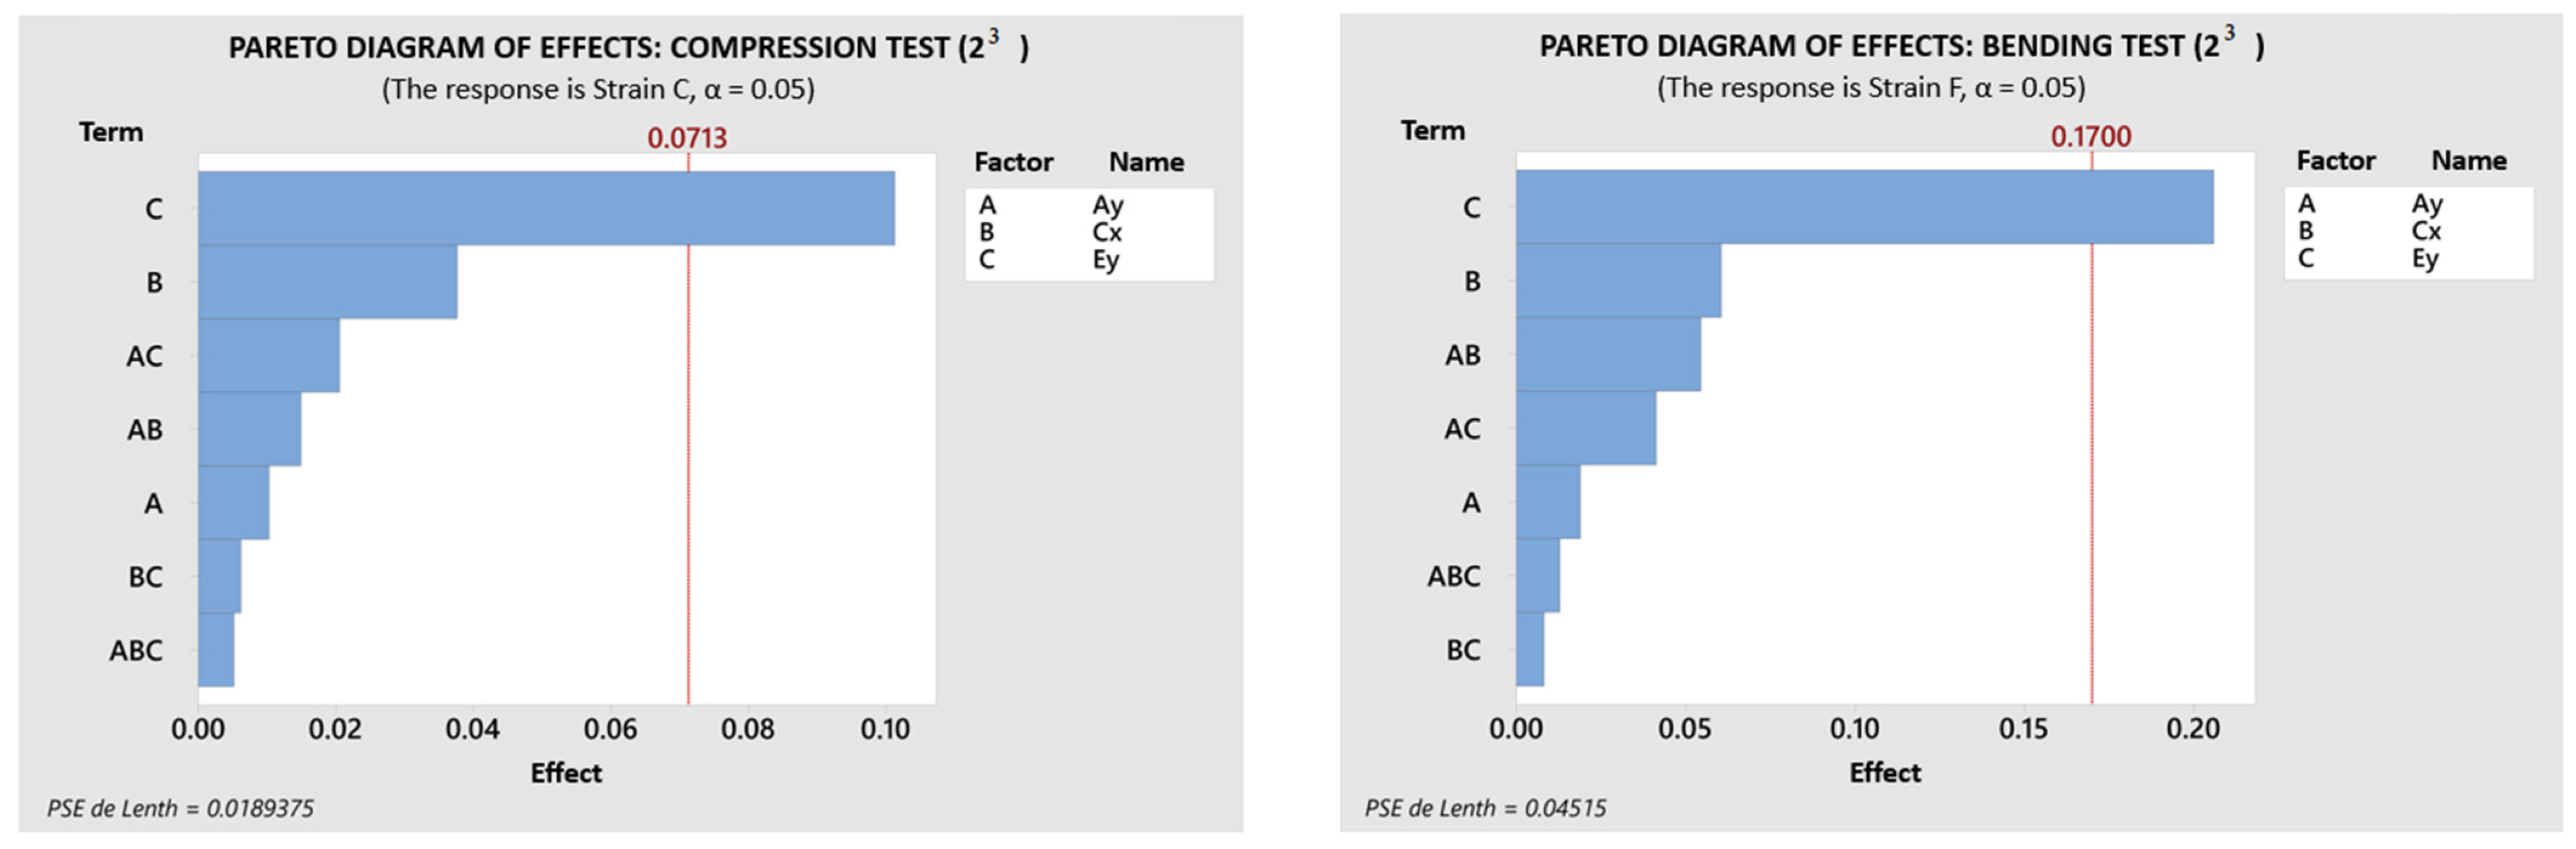Screen dimensions: 2576x849
Task: Click the PSE de Lenth = 0.0189375 note
Action: pyautogui.click(x=180, y=808)
